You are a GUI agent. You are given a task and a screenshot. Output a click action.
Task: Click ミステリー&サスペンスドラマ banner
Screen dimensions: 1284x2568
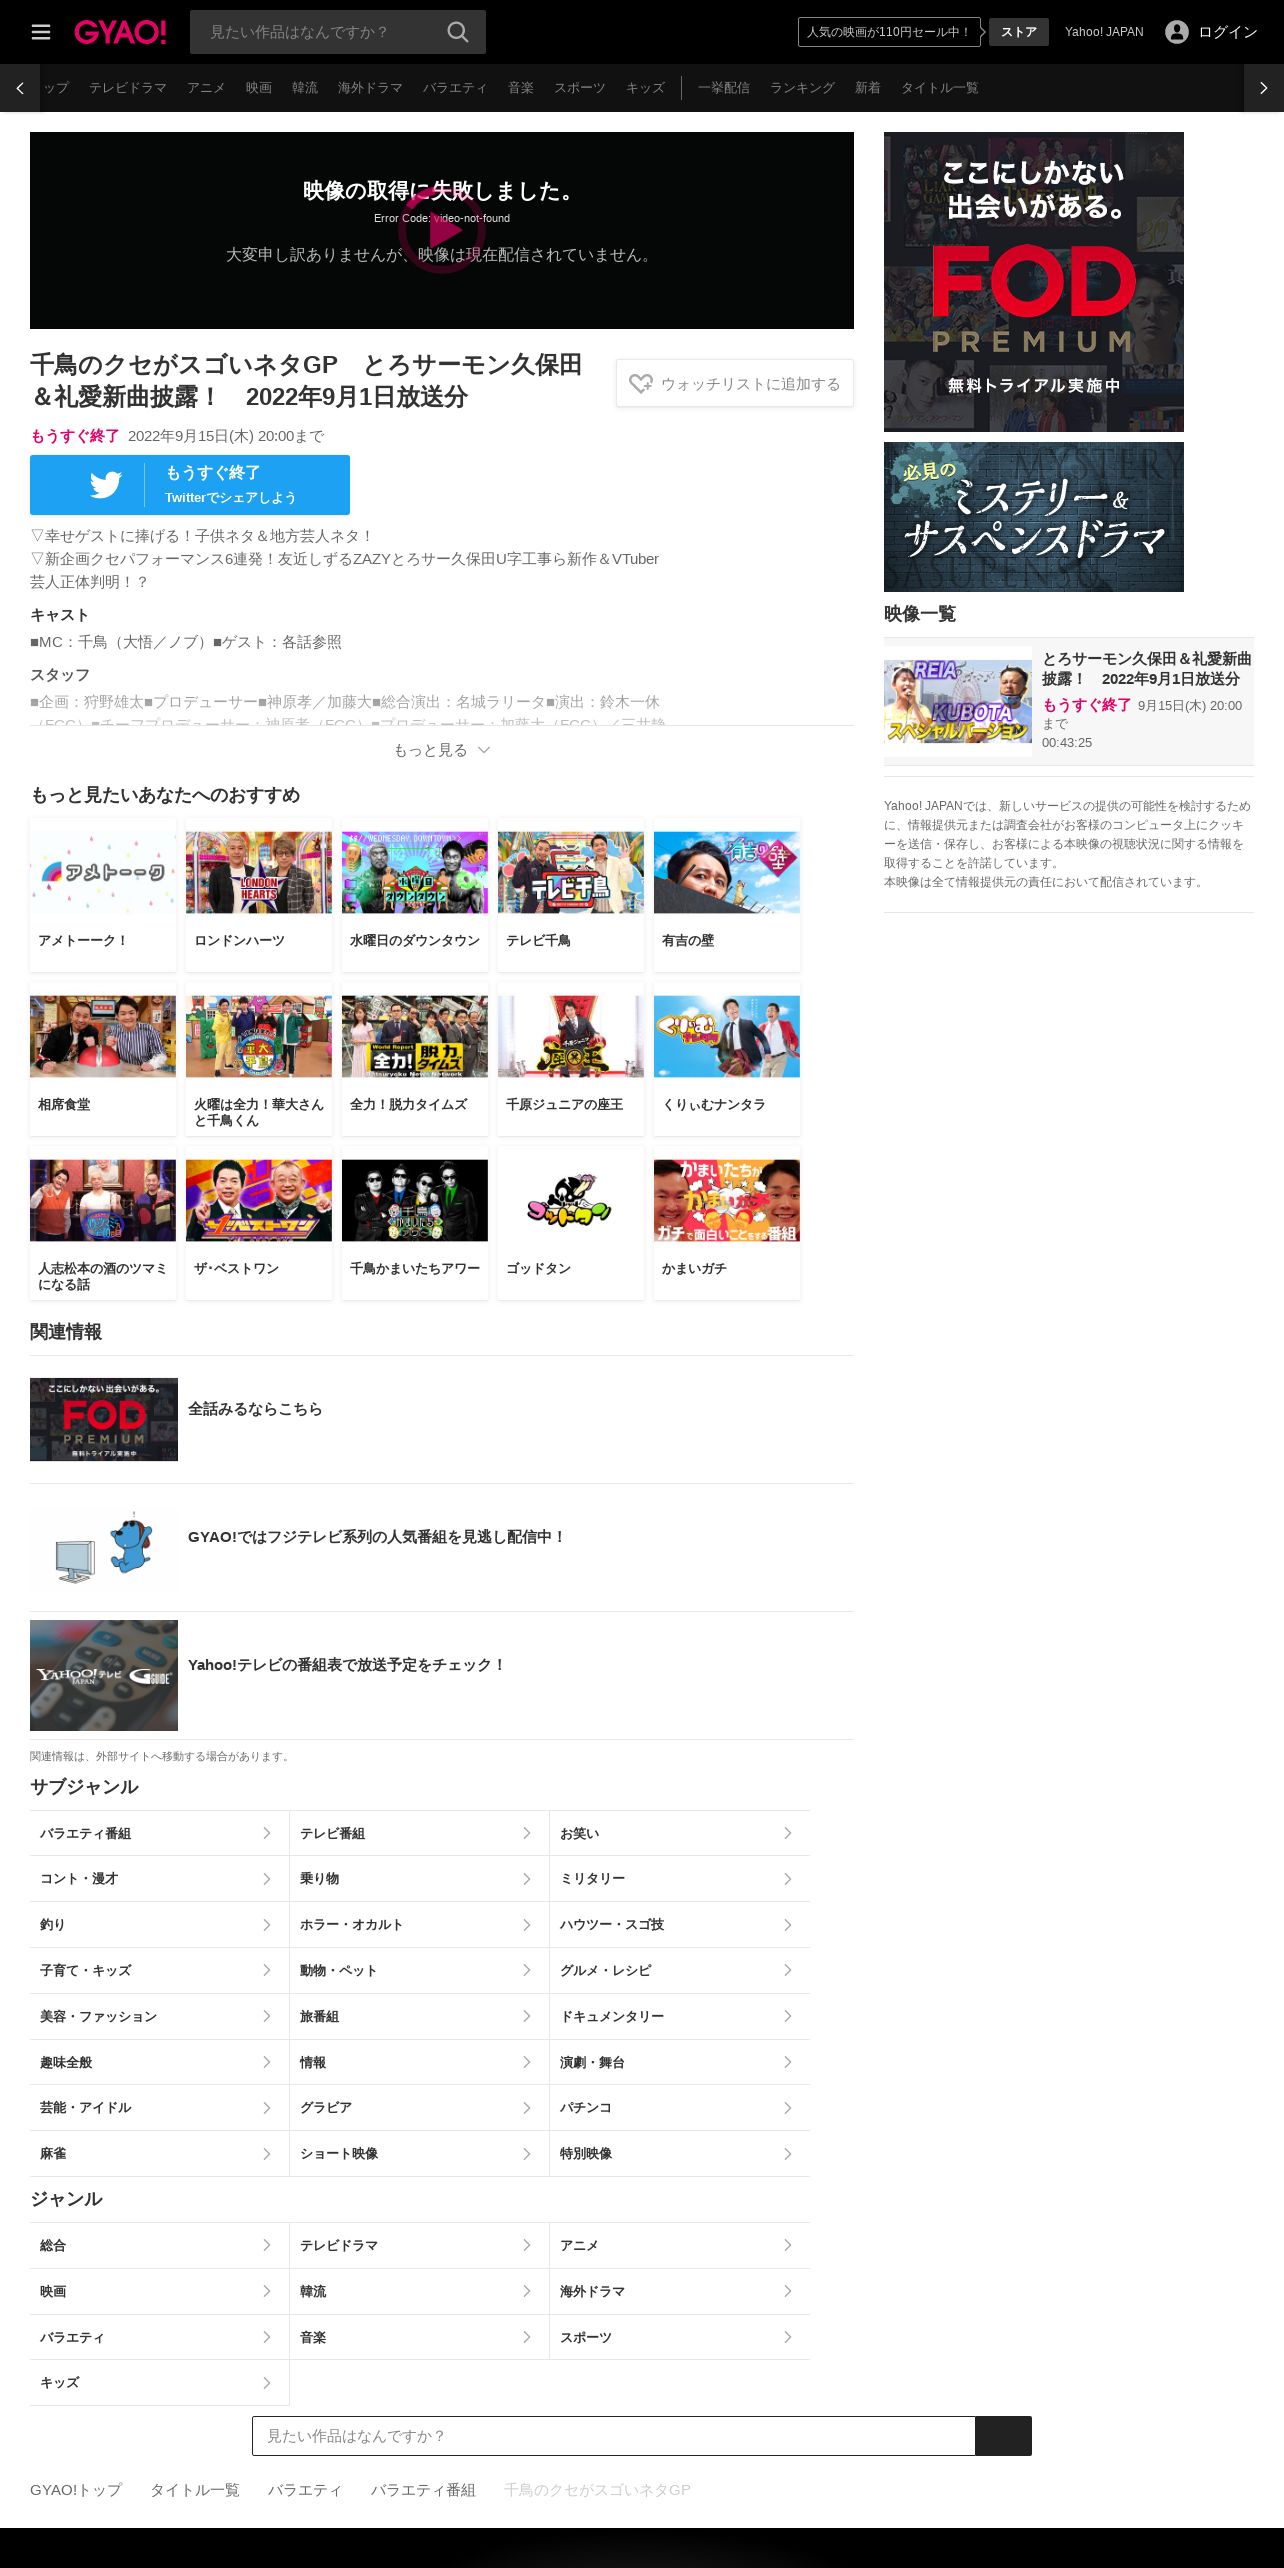click(1034, 517)
